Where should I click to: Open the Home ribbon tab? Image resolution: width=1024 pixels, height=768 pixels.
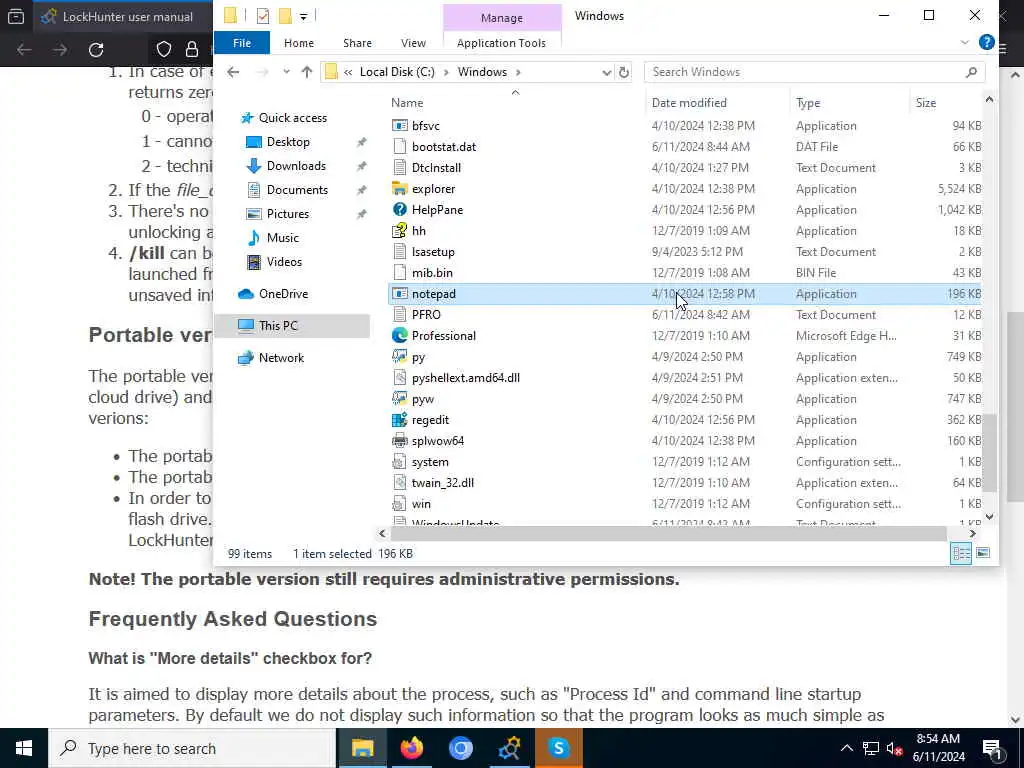pyautogui.click(x=299, y=42)
